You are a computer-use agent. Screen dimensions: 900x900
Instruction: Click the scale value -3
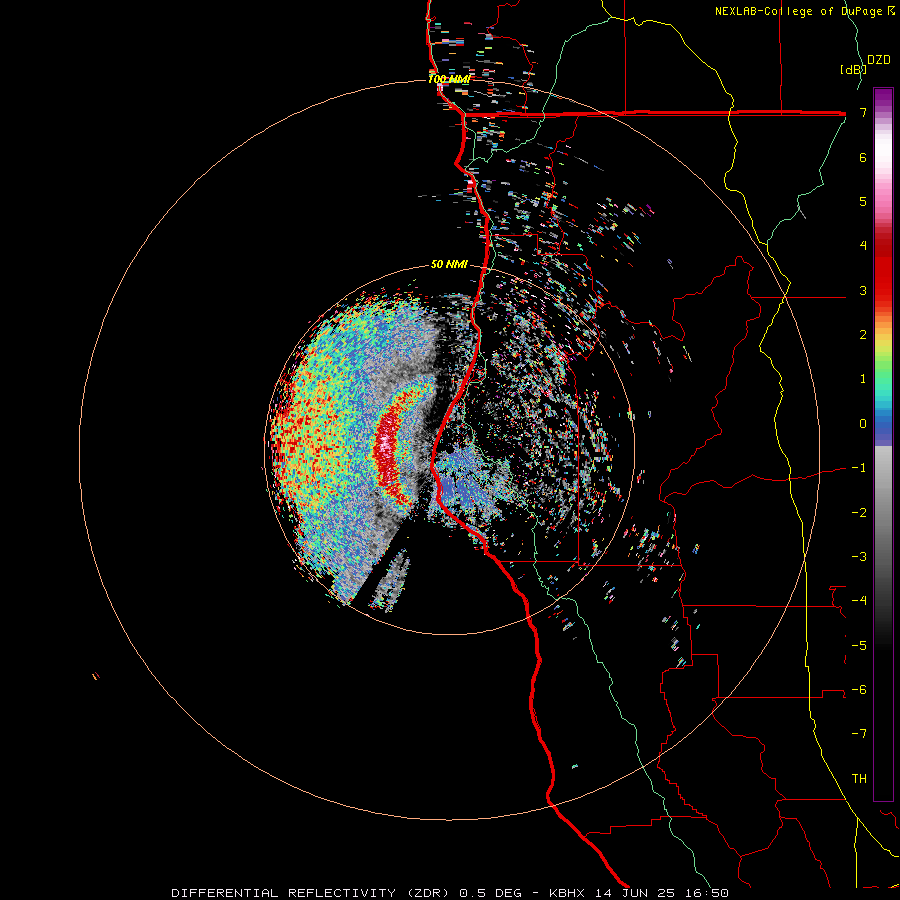859,557
